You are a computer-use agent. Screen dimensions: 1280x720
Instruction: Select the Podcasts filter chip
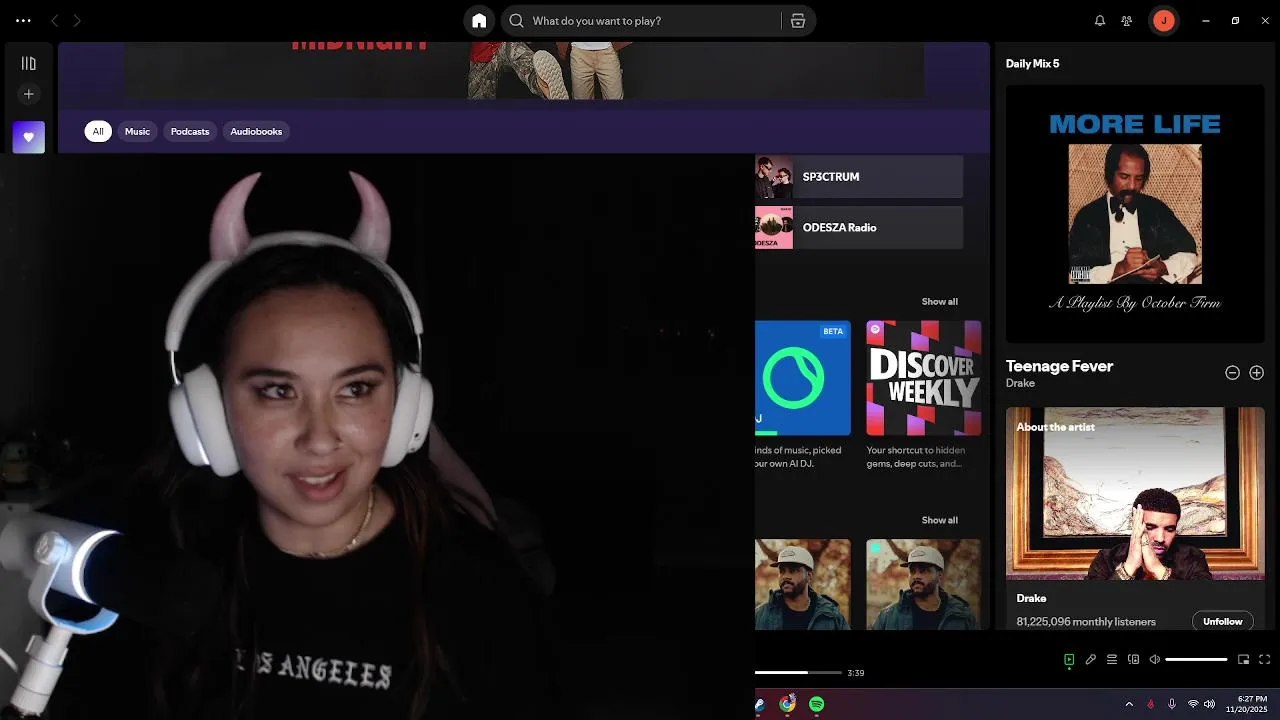(x=190, y=131)
